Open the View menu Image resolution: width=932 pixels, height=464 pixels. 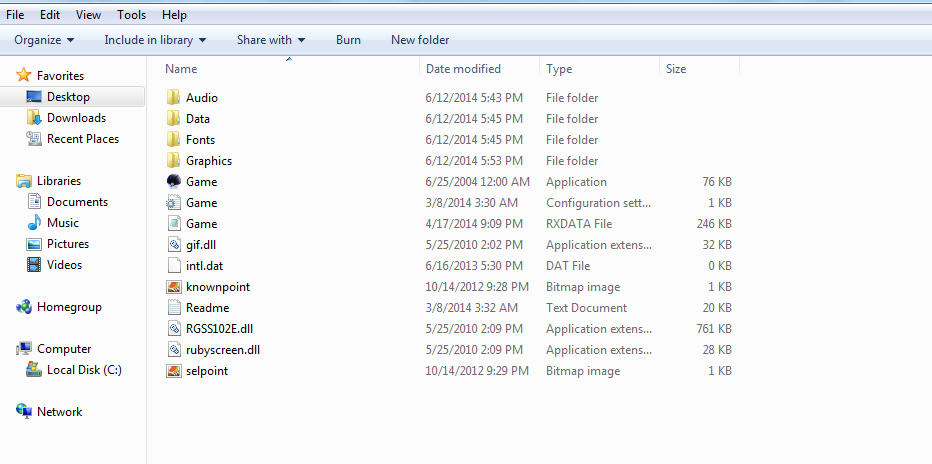click(x=88, y=15)
